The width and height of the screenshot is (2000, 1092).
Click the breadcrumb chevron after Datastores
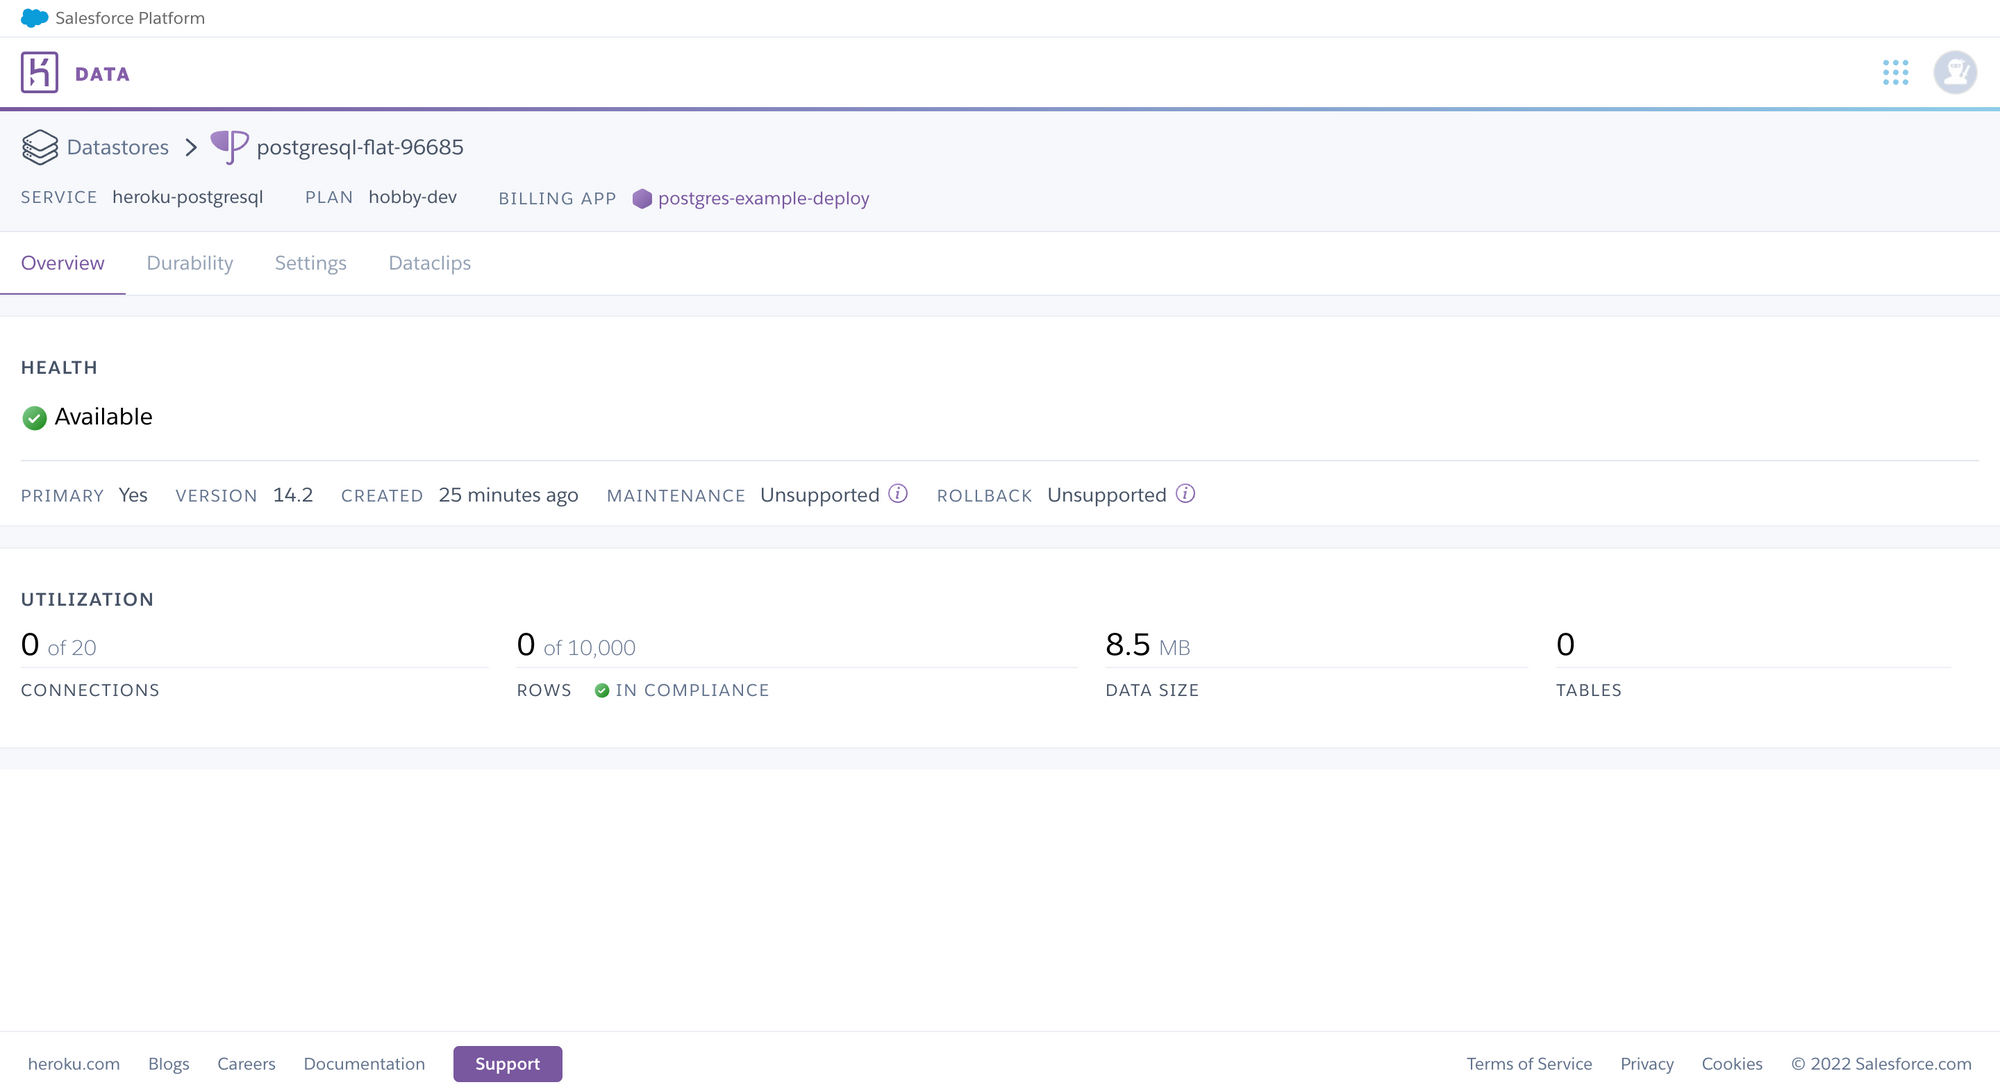tap(191, 147)
